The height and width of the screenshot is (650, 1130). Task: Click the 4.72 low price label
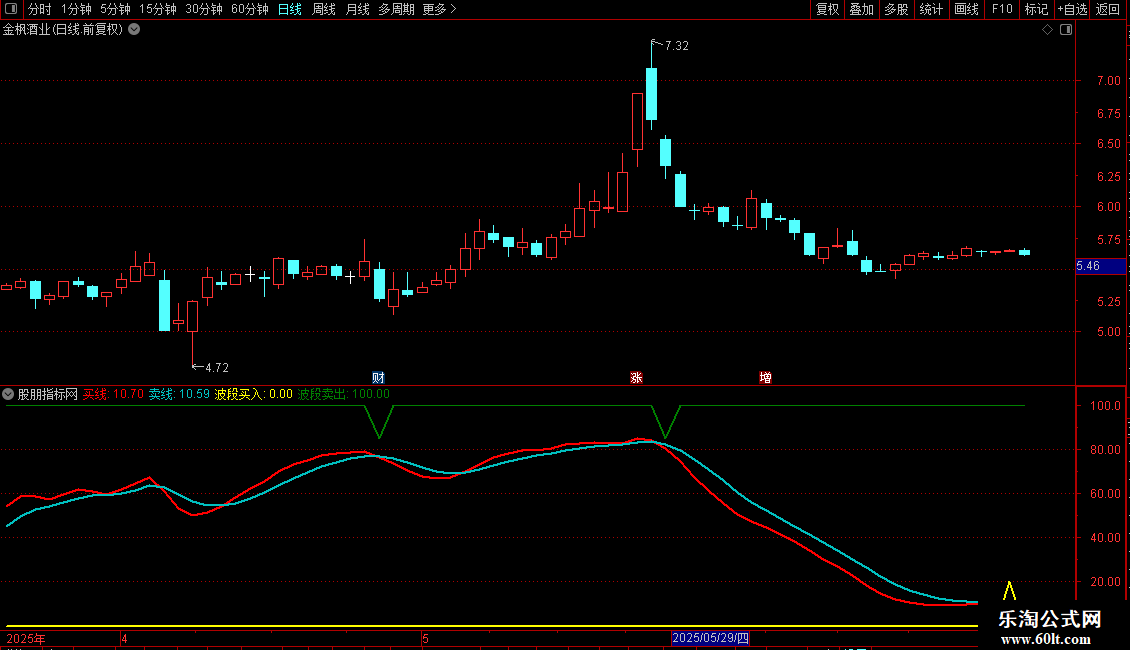(217, 368)
